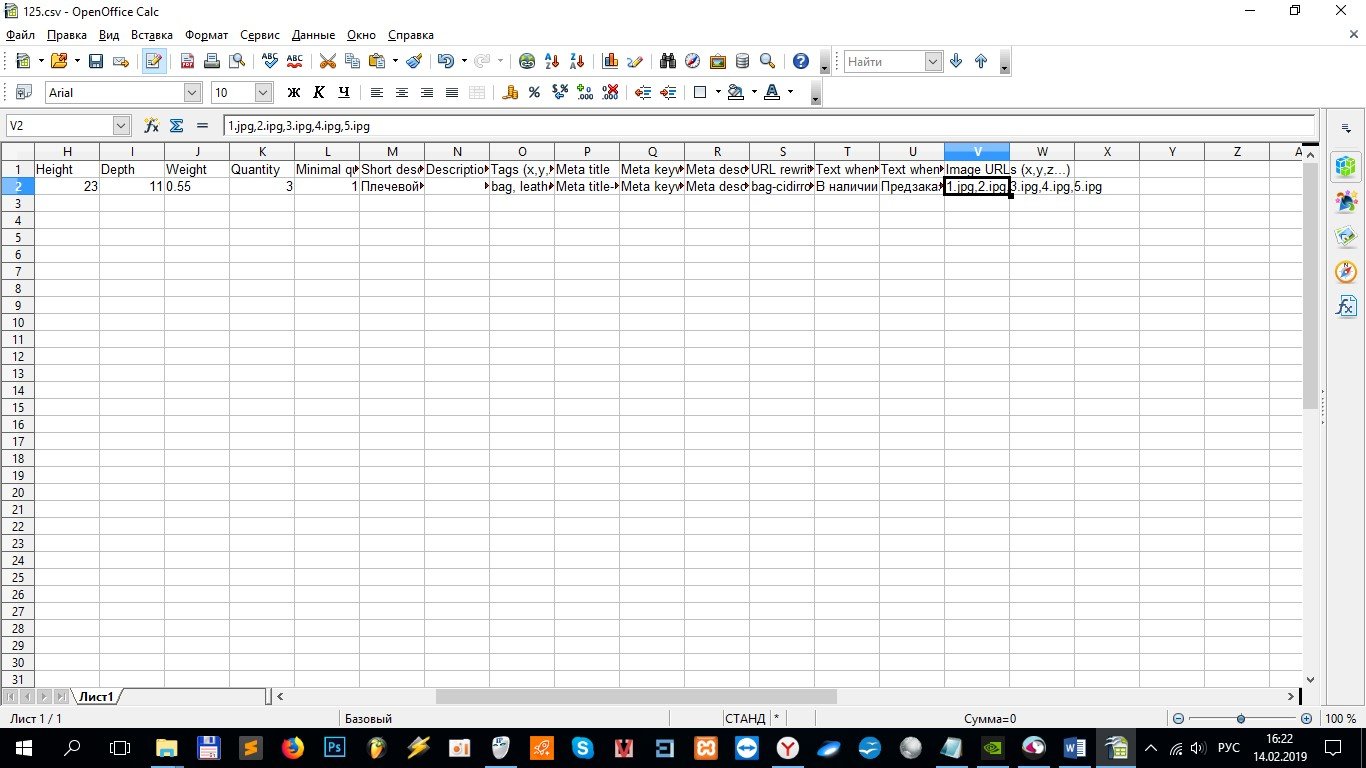Click the 100 % zoom level in status bar
This screenshot has height=768, width=1366.
click(x=1341, y=718)
